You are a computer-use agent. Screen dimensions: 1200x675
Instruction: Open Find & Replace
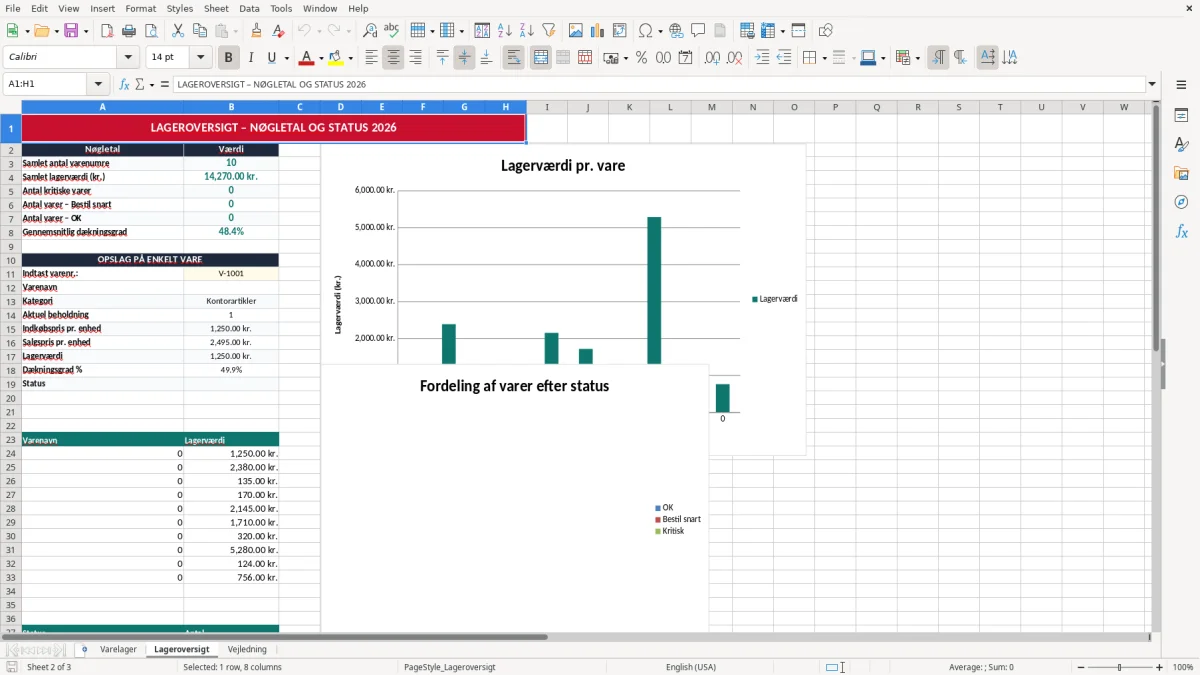(x=370, y=31)
